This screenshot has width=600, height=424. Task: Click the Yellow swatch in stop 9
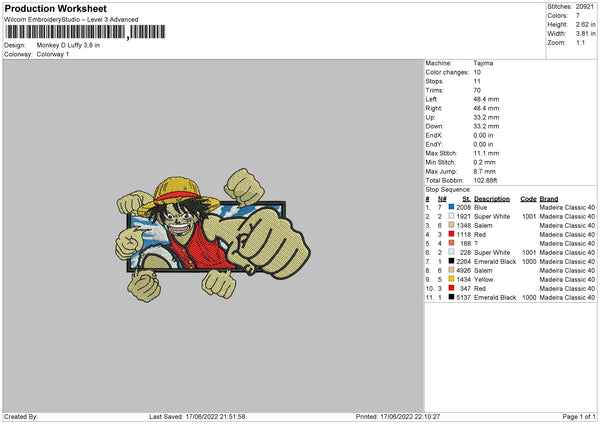pyautogui.click(x=451, y=279)
